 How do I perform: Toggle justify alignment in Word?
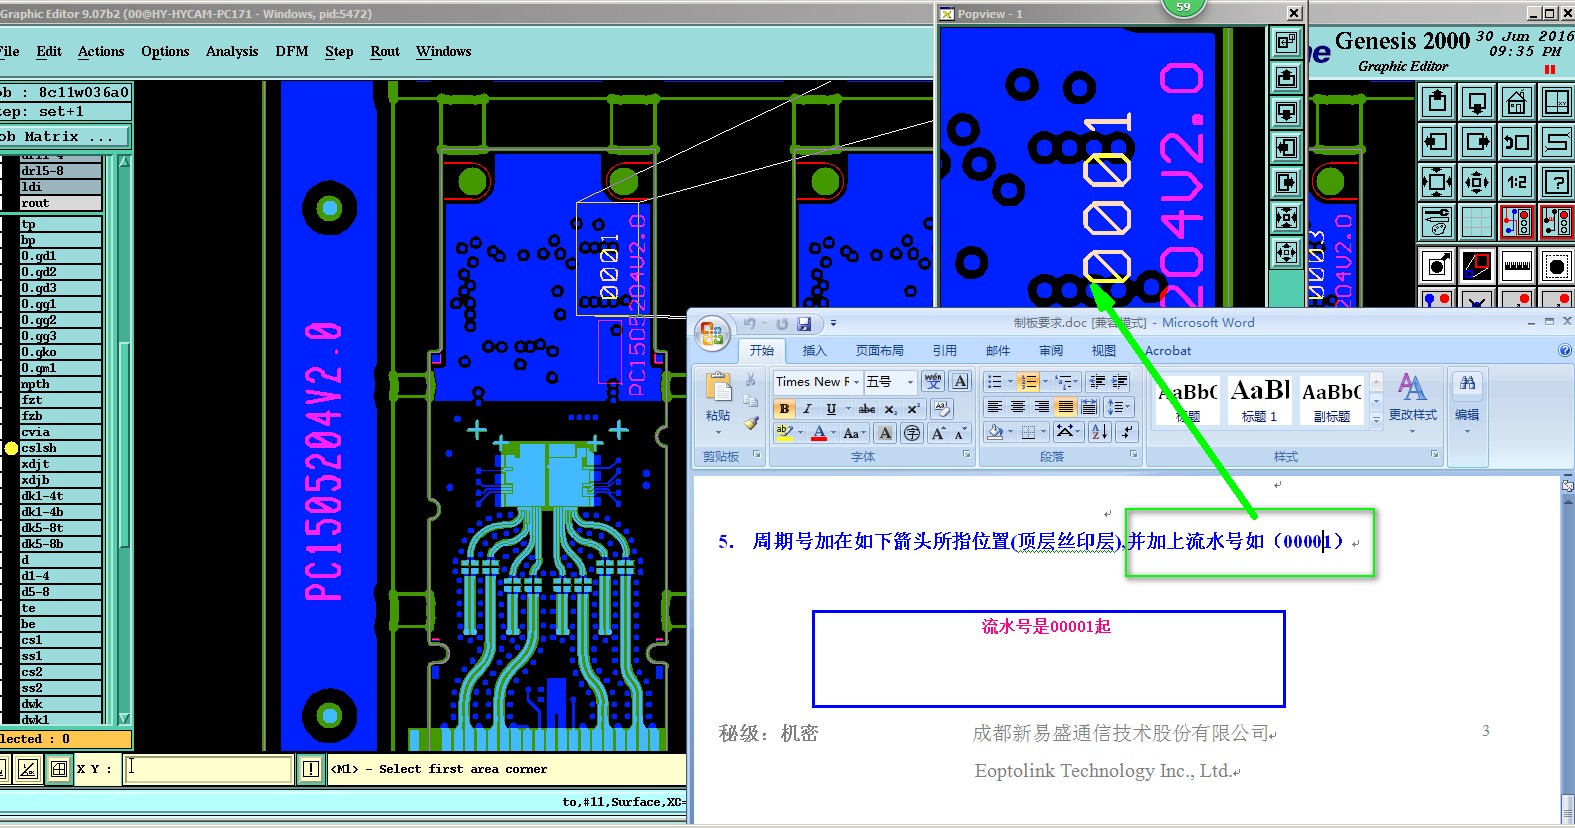(x=1065, y=407)
